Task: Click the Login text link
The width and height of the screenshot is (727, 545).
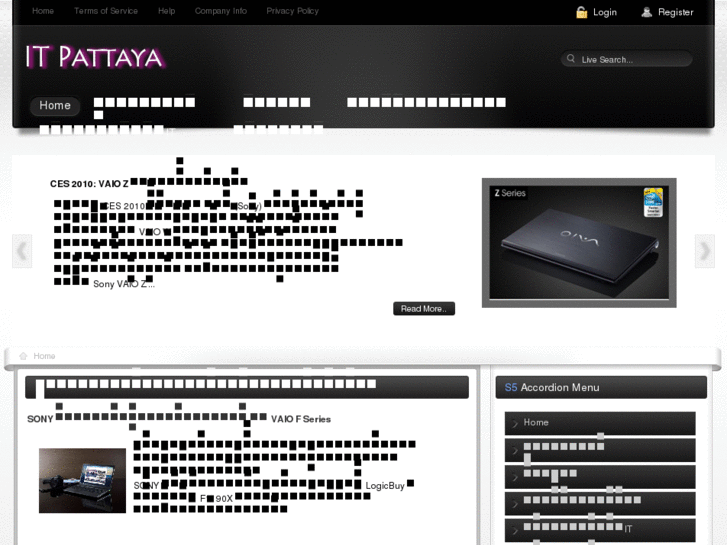Action: pyautogui.click(x=605, y=12)
